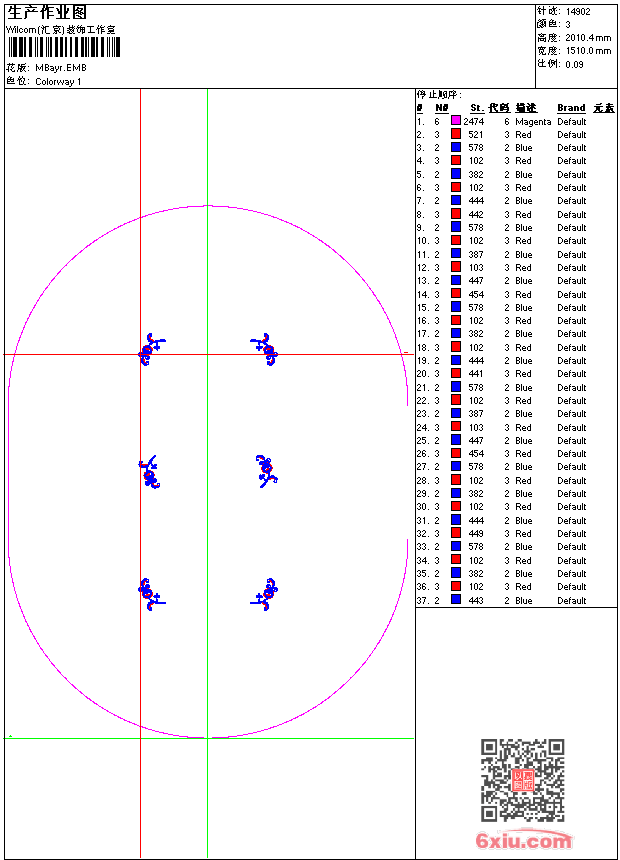
Task: Click the red swatch in stop row 2
Action: point(456,134)
